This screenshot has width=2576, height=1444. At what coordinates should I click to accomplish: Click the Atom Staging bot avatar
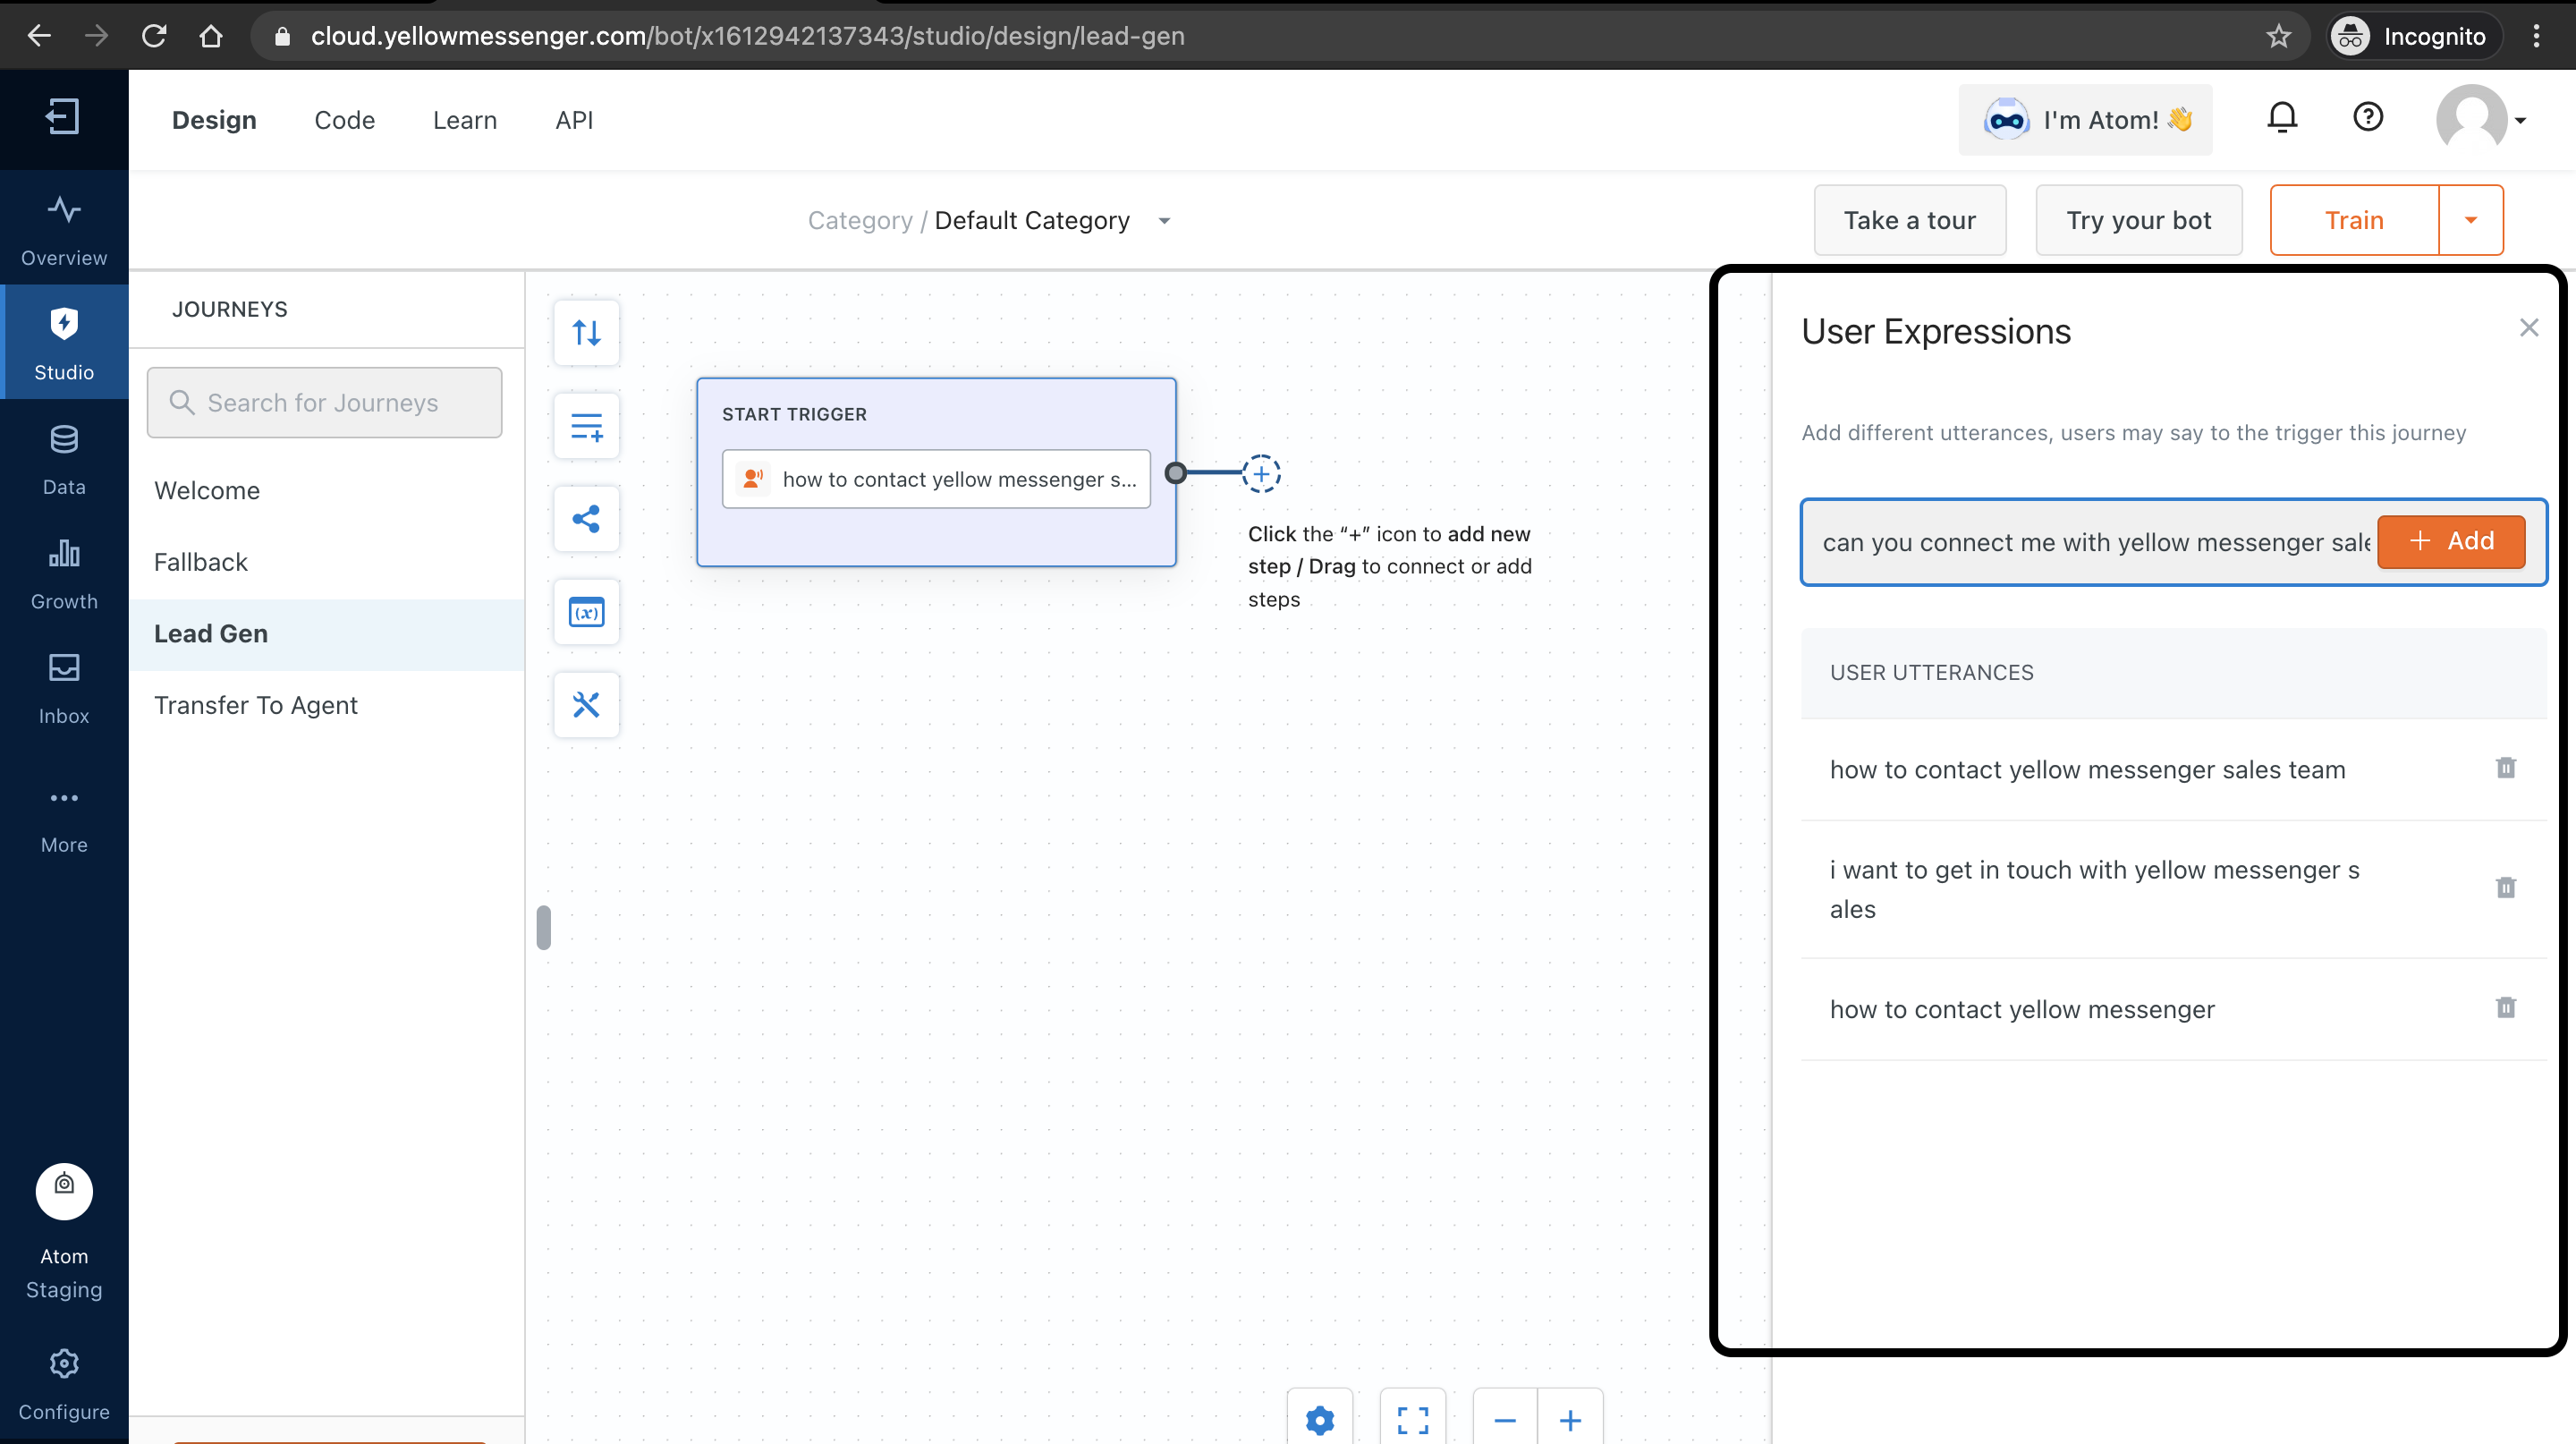click(64, 1191)
